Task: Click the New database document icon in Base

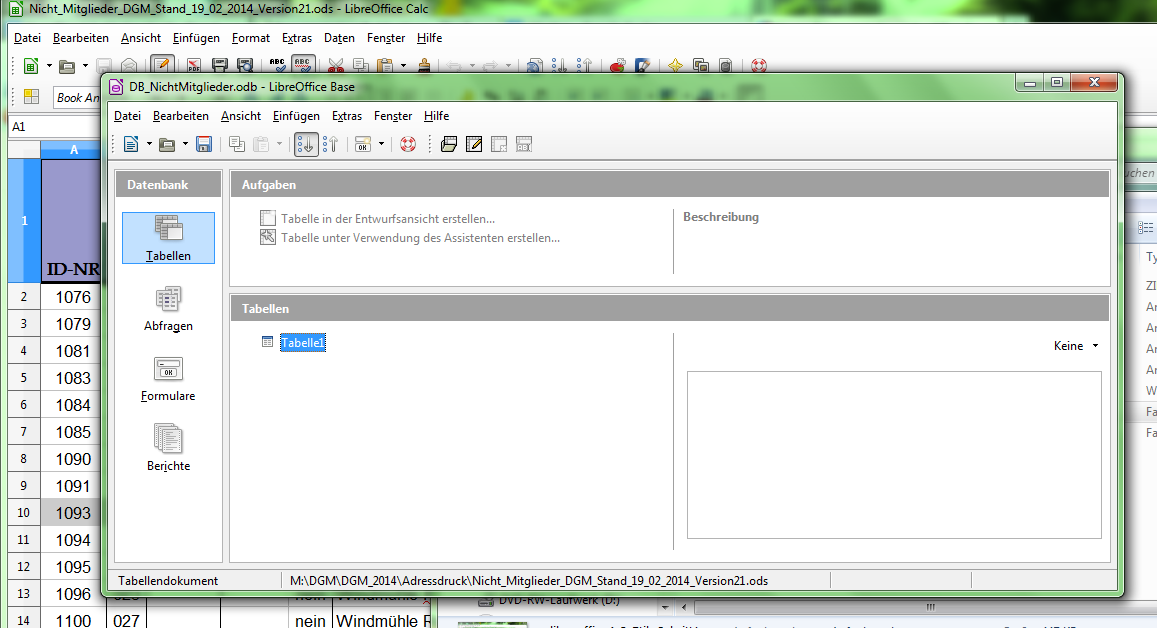Action: point(131,144)
